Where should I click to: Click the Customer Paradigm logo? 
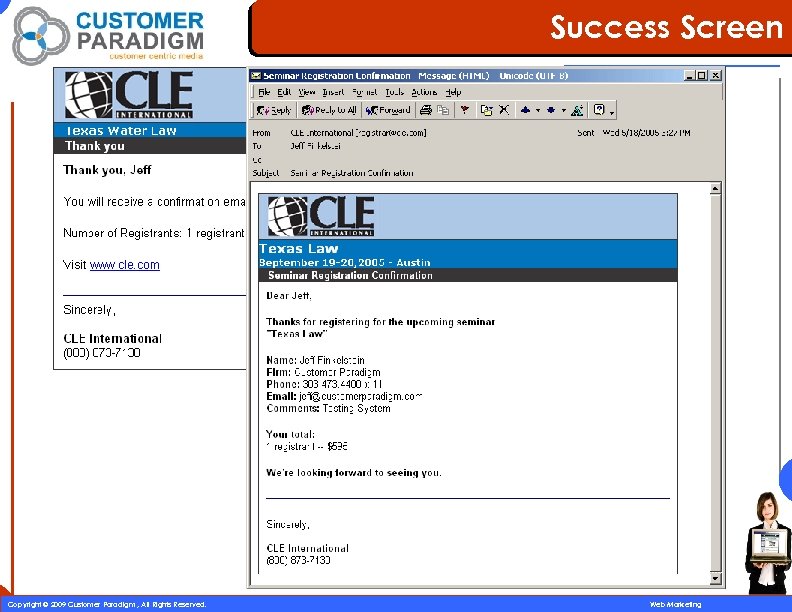point(109,35)
